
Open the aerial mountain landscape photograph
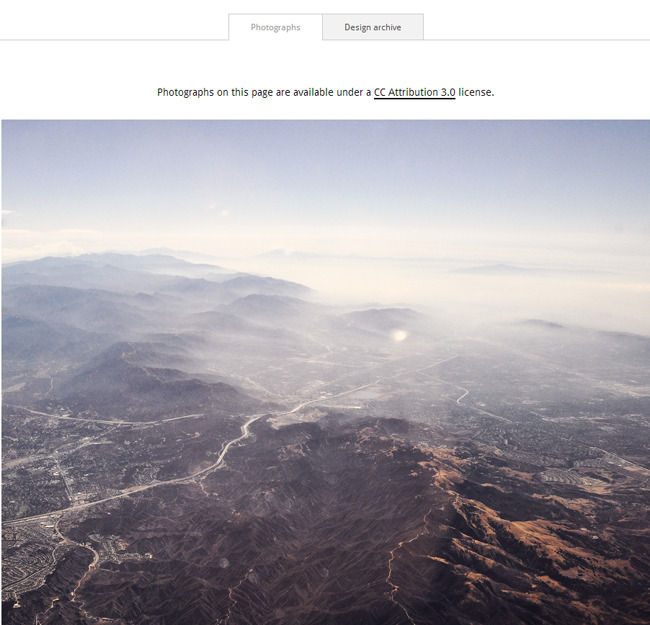(x=325, y=372)
